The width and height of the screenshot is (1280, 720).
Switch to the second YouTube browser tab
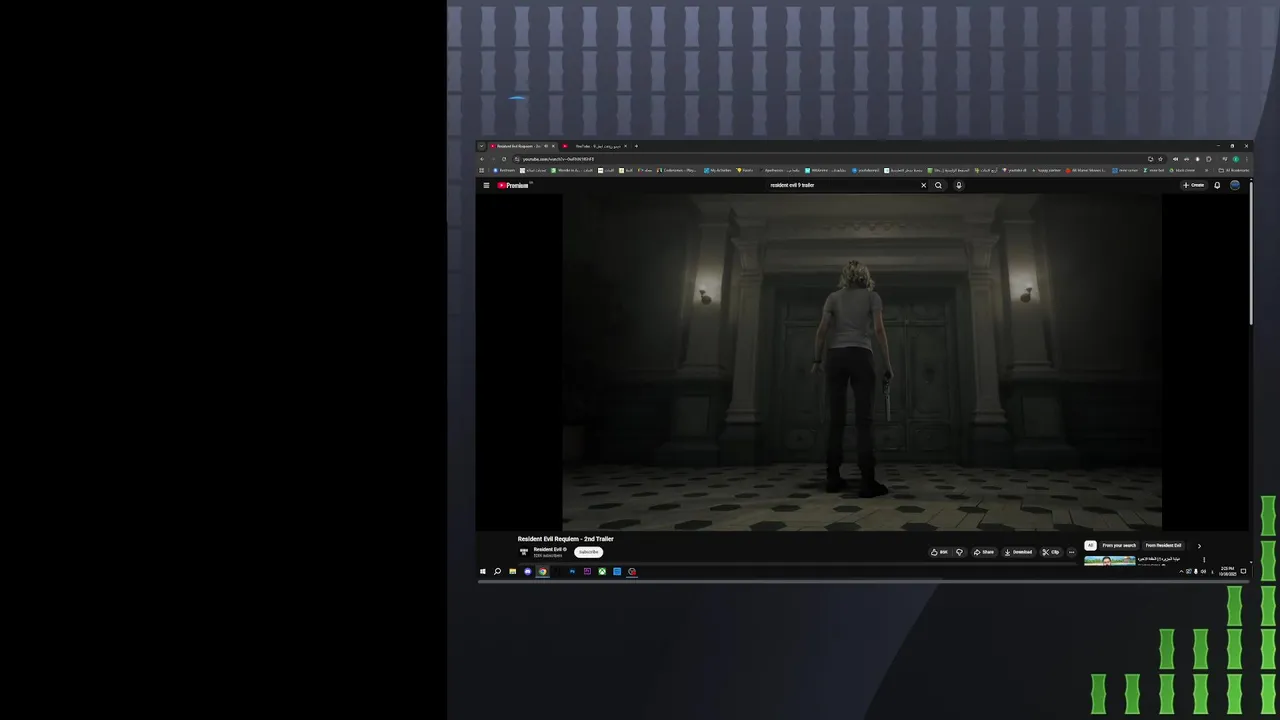tap(598, 146)
